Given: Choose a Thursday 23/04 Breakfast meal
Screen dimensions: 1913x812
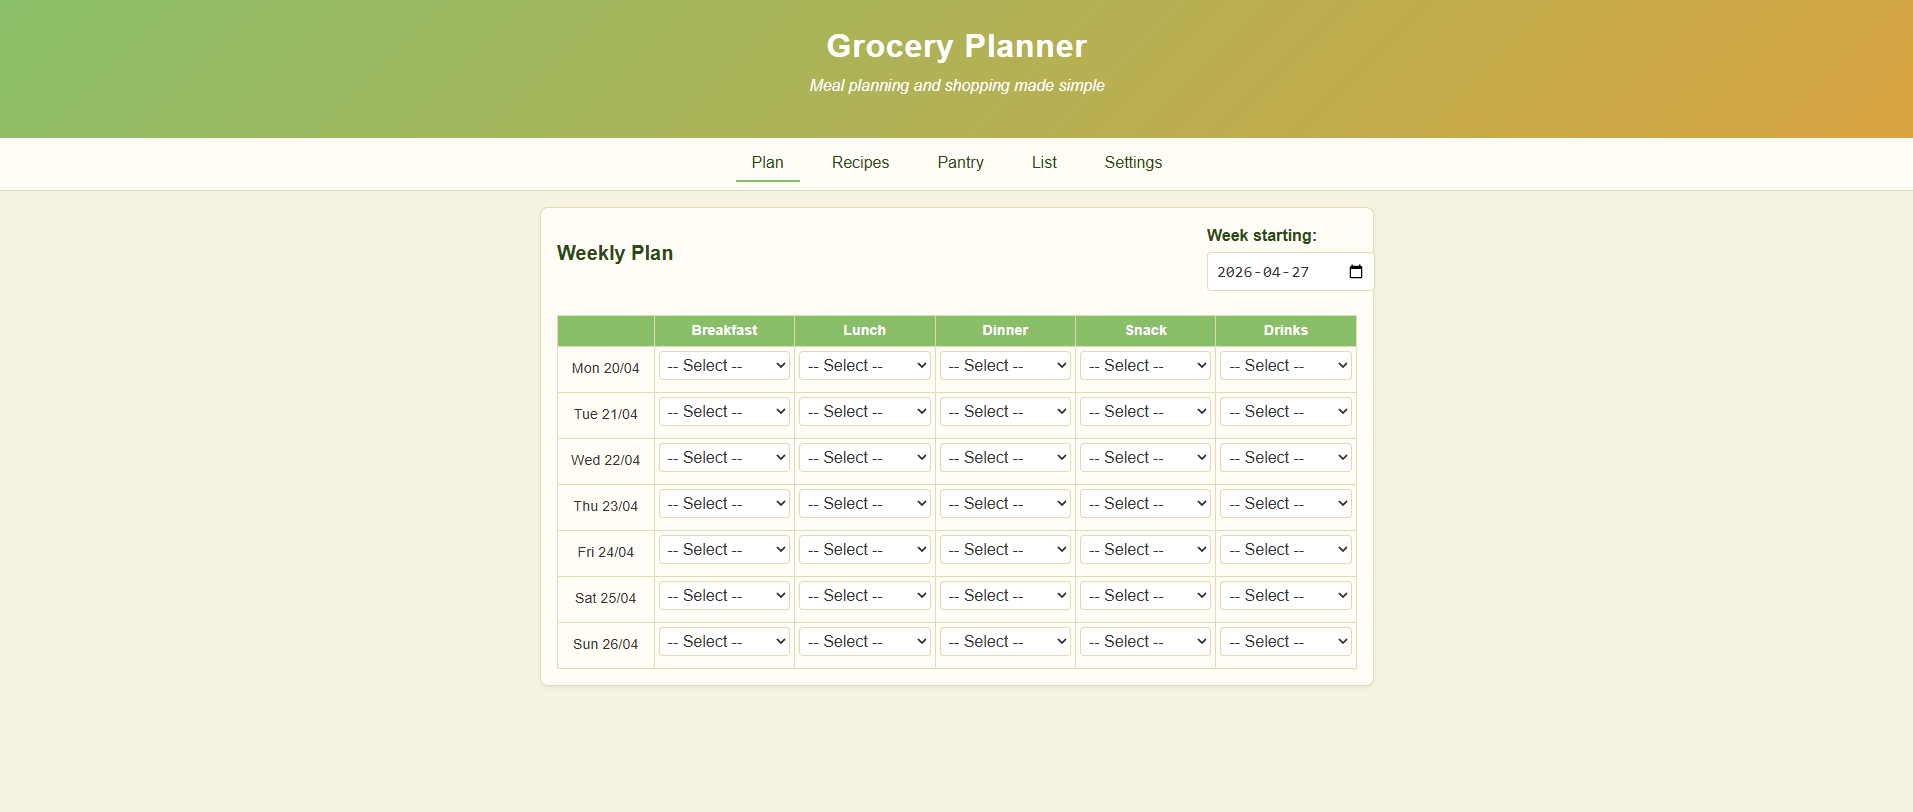Looking at the screenshot, I should pyautogui.click(x=724, y=504).
